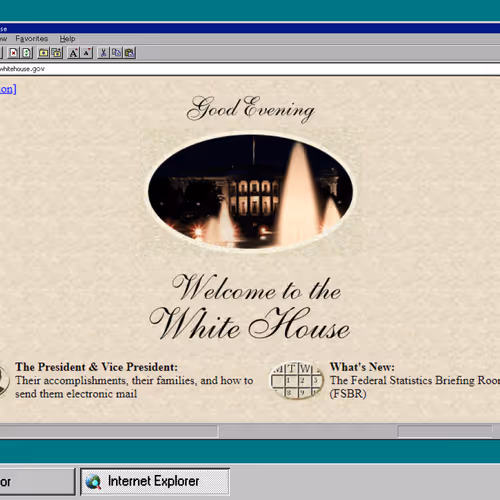Click the whitehouse.gov address field
The image size is (500, 500).
pyautogui.click(x=250, y=69)
